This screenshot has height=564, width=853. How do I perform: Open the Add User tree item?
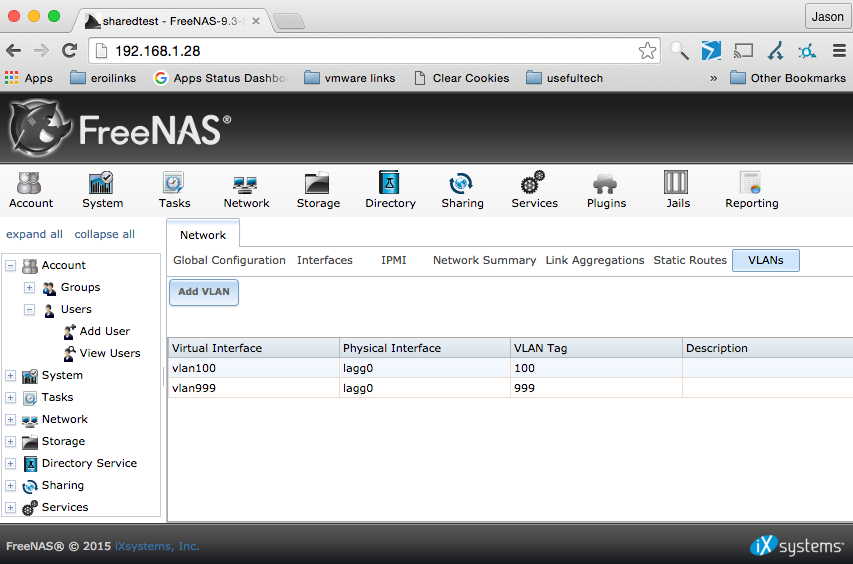point(104,331)
